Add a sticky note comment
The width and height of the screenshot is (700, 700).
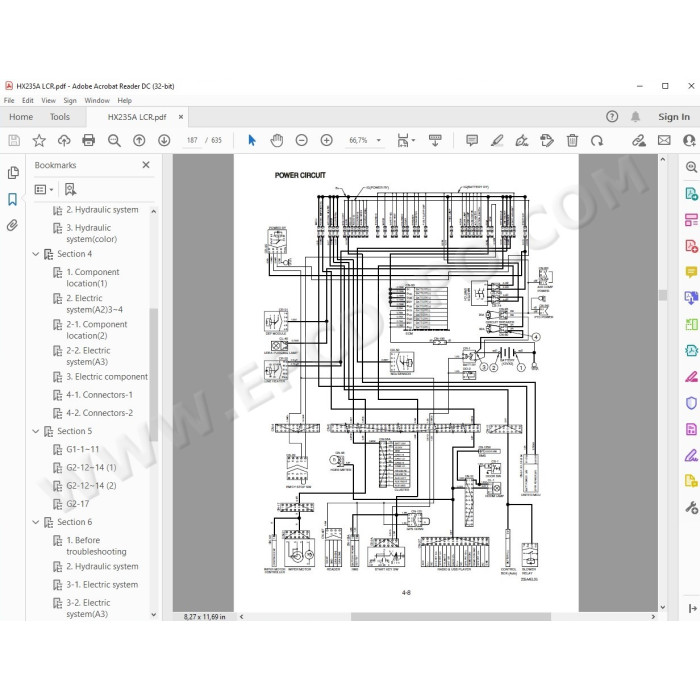(472, 141)
